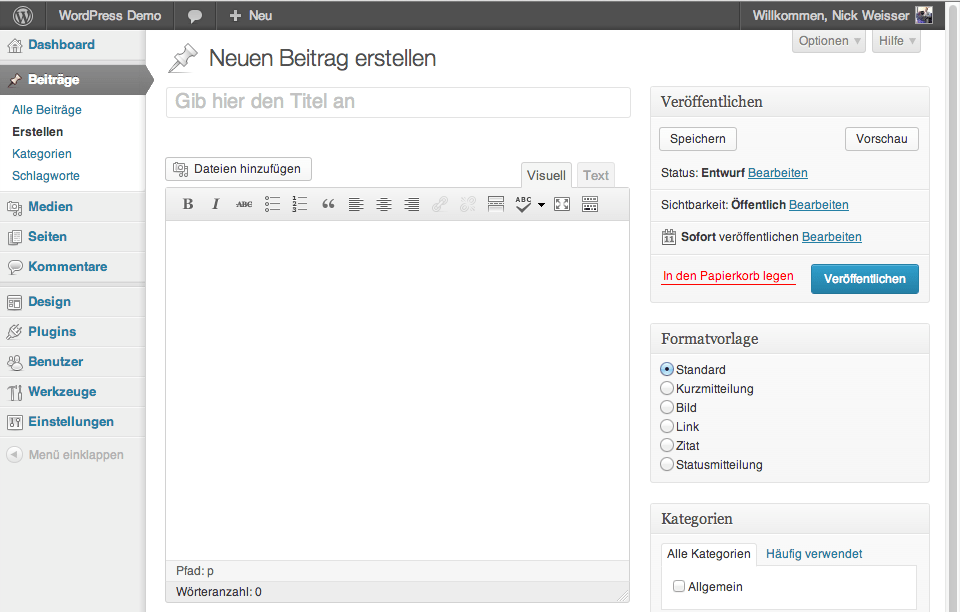Click the post title input field
960x612 pixels.
pyautogui.click(x=398, y=102)
